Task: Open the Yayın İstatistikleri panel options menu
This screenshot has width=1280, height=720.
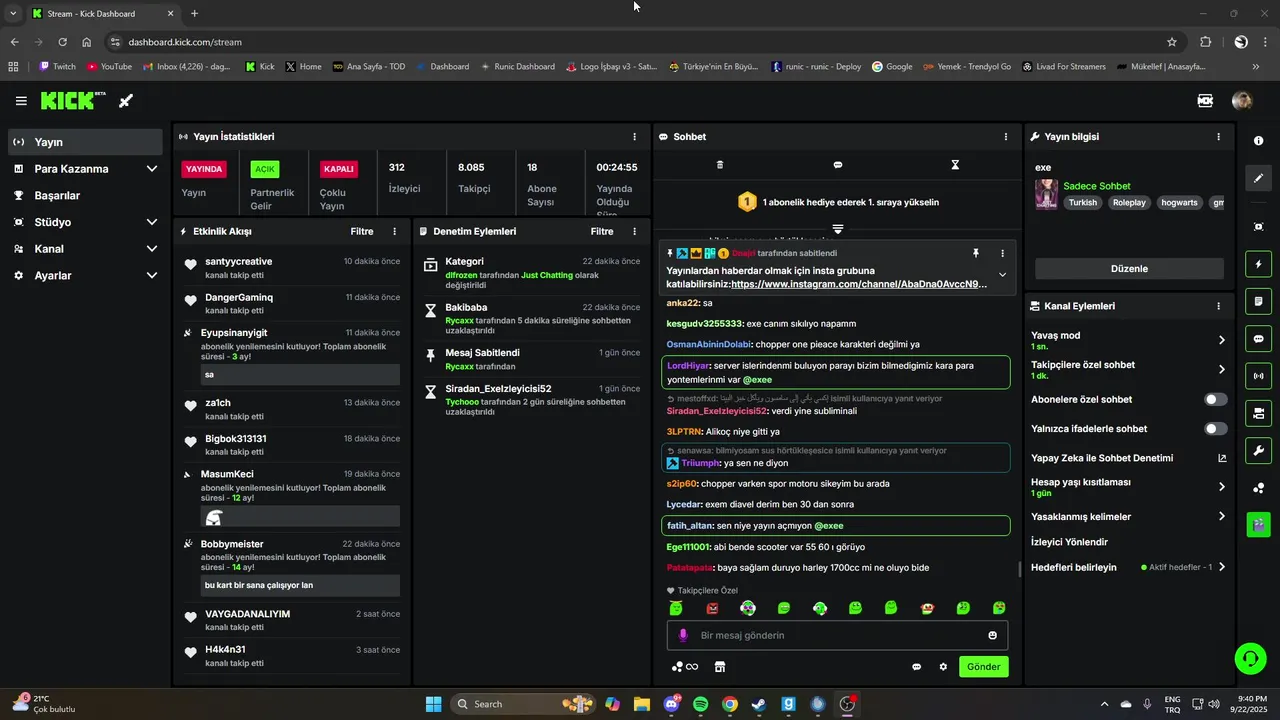Action: point(634,136)
